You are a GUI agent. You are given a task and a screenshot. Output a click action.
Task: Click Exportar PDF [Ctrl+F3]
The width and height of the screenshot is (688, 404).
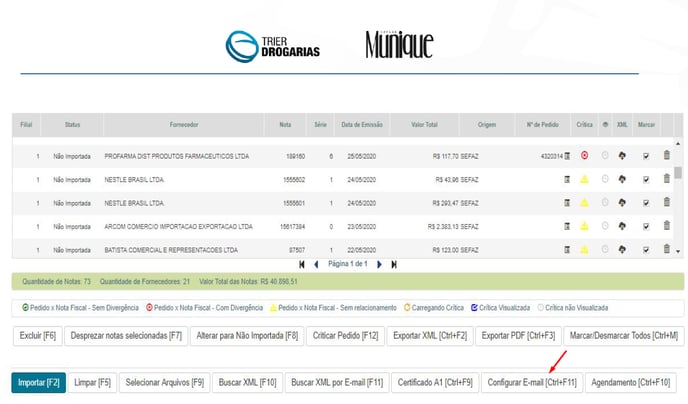518,336
